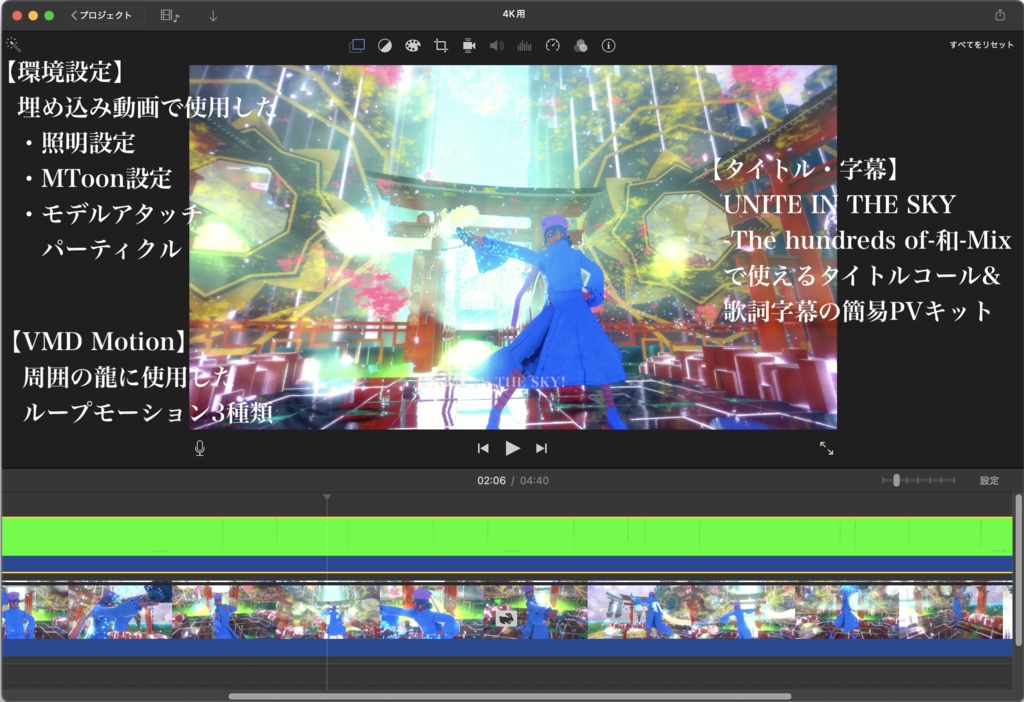Screen dimensions: 1024x702
Task: Select the Crop tool
Action: (439, 45)
